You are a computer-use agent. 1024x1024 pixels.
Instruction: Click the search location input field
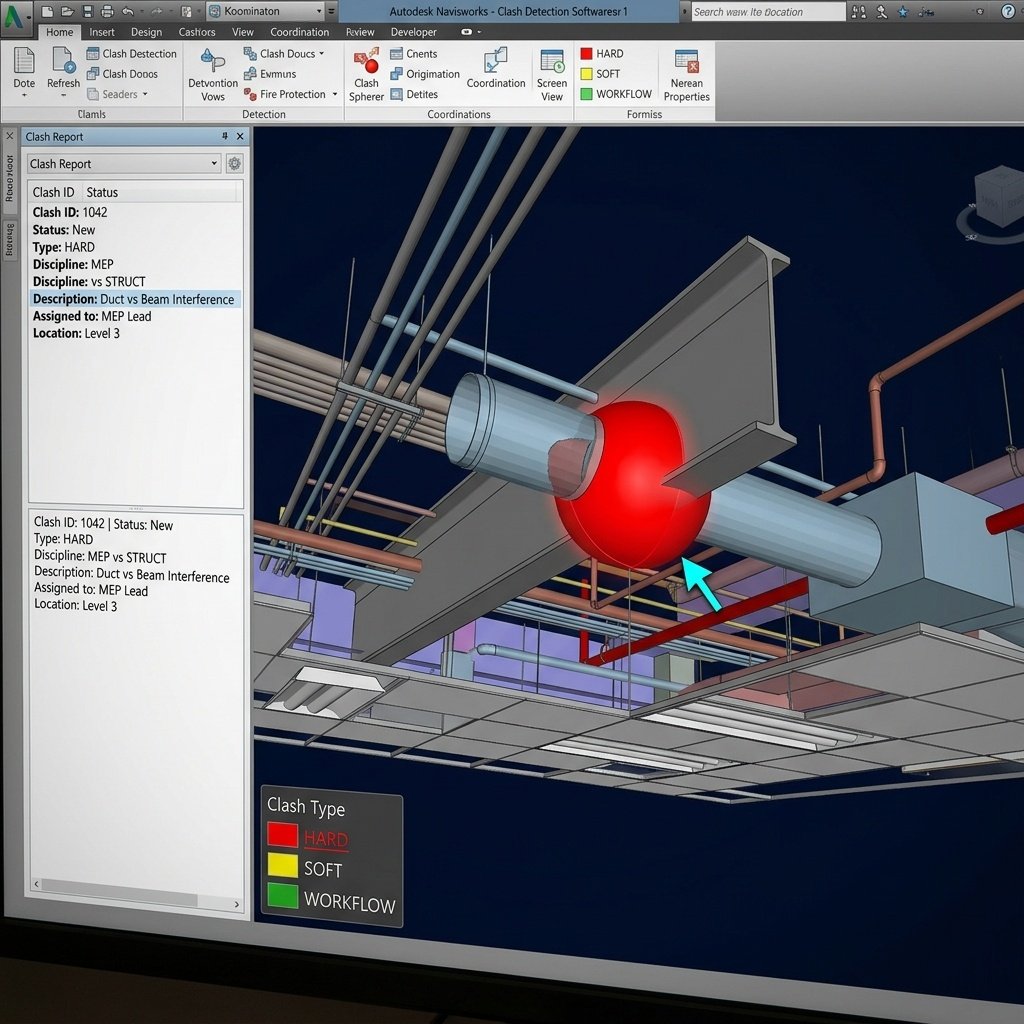pyautogui.click(x=768, y=12)
